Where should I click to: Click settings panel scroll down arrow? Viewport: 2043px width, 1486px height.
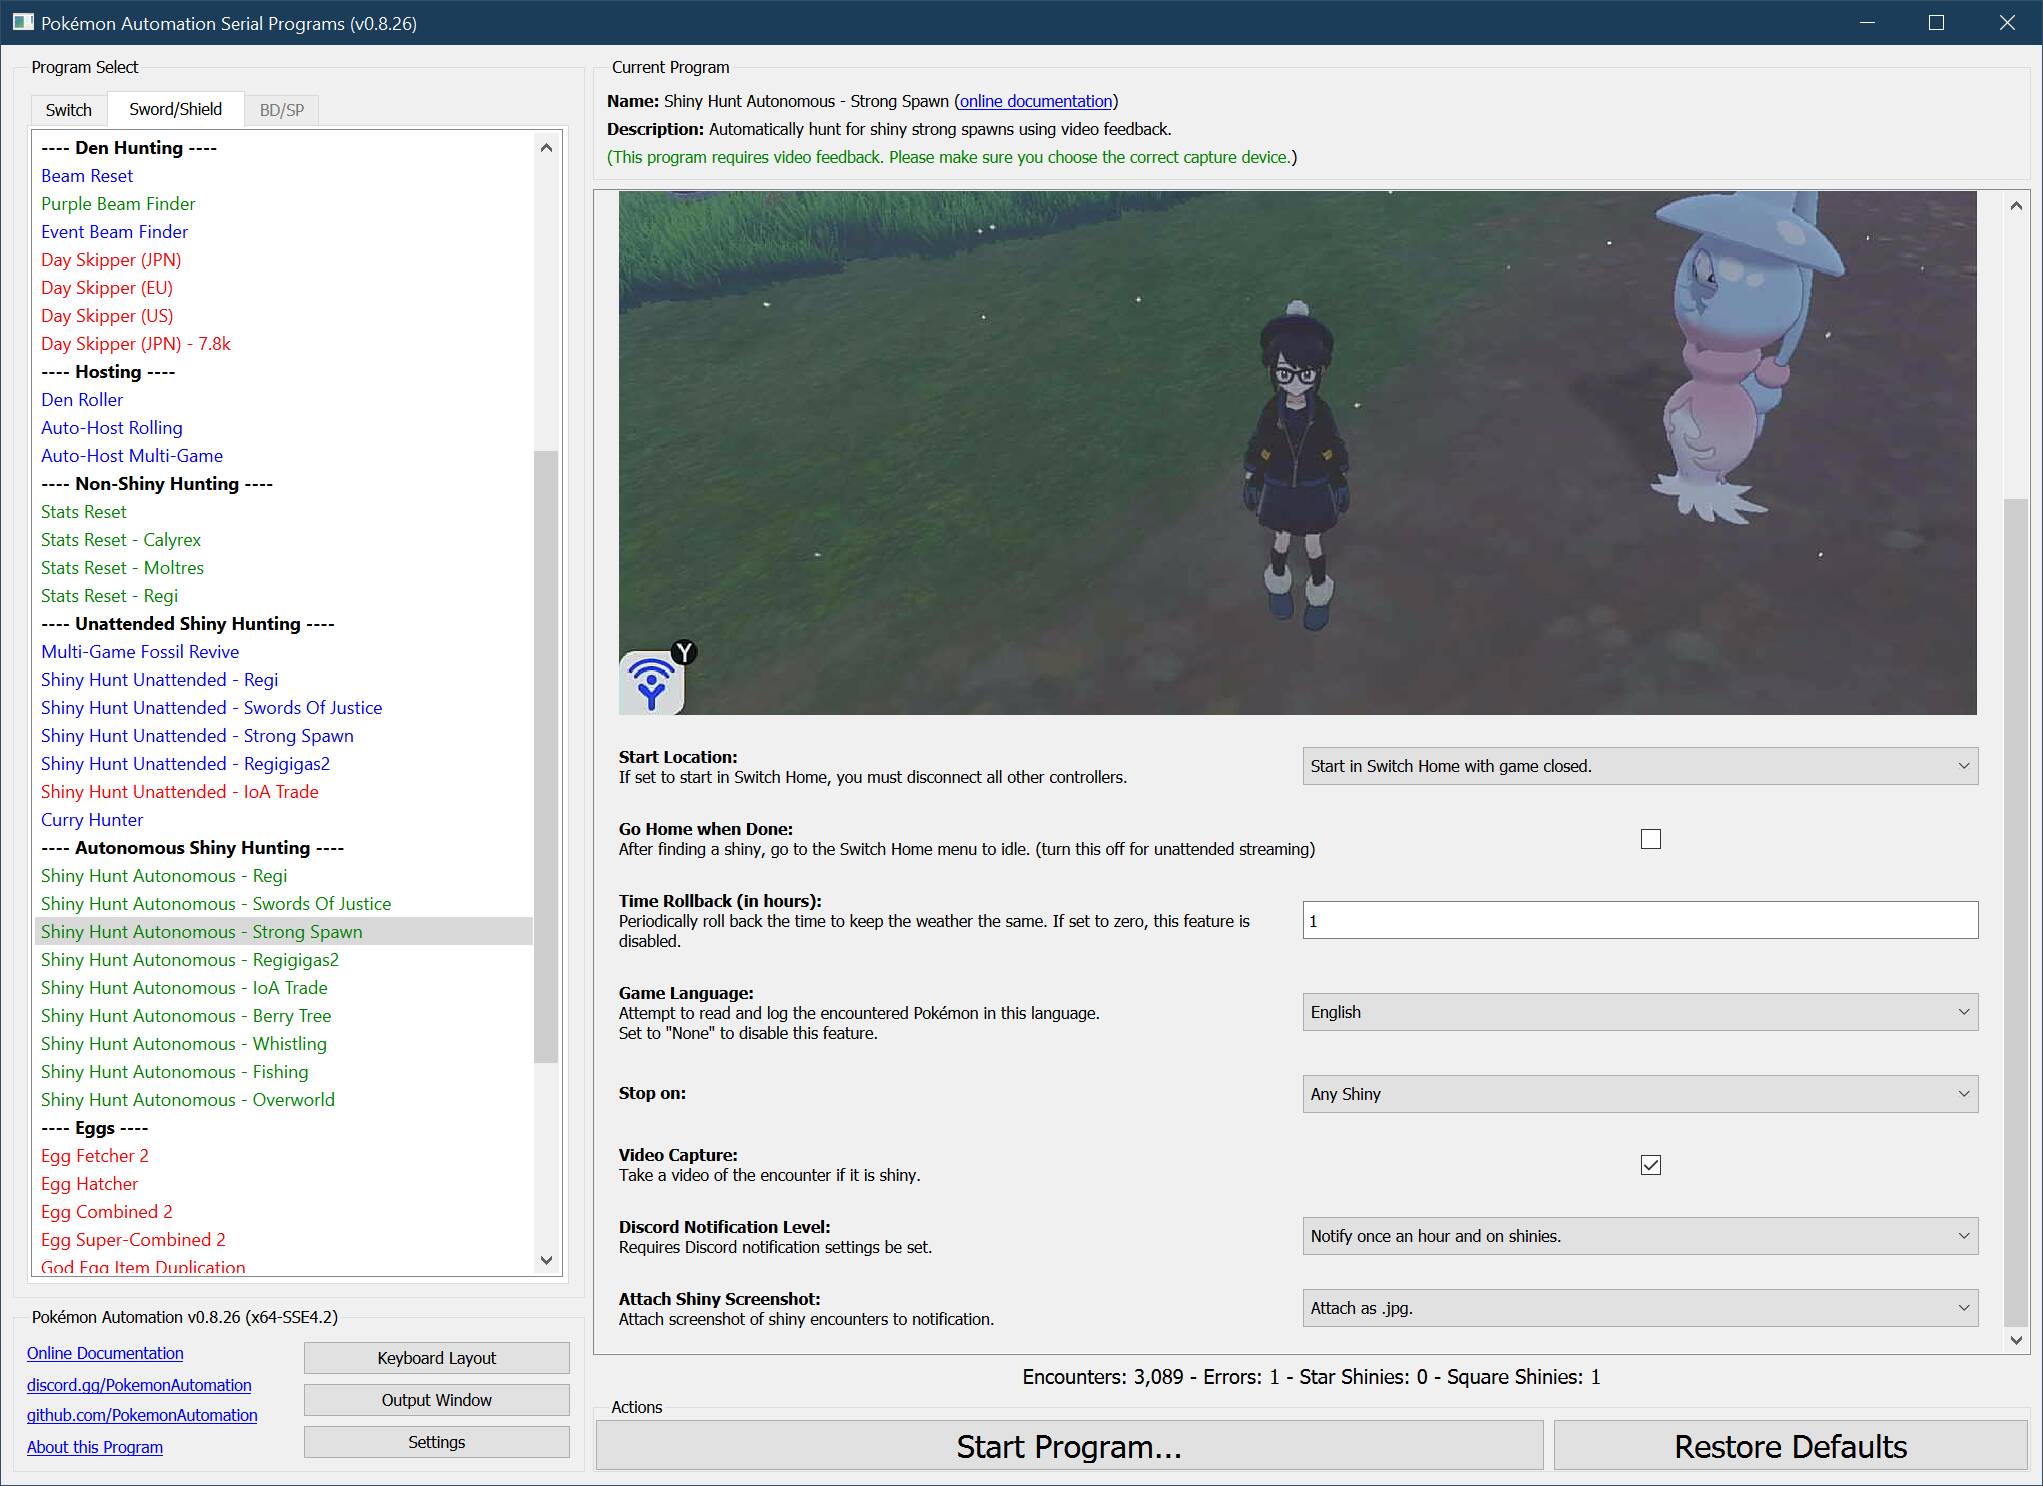click(2016, 1340)
